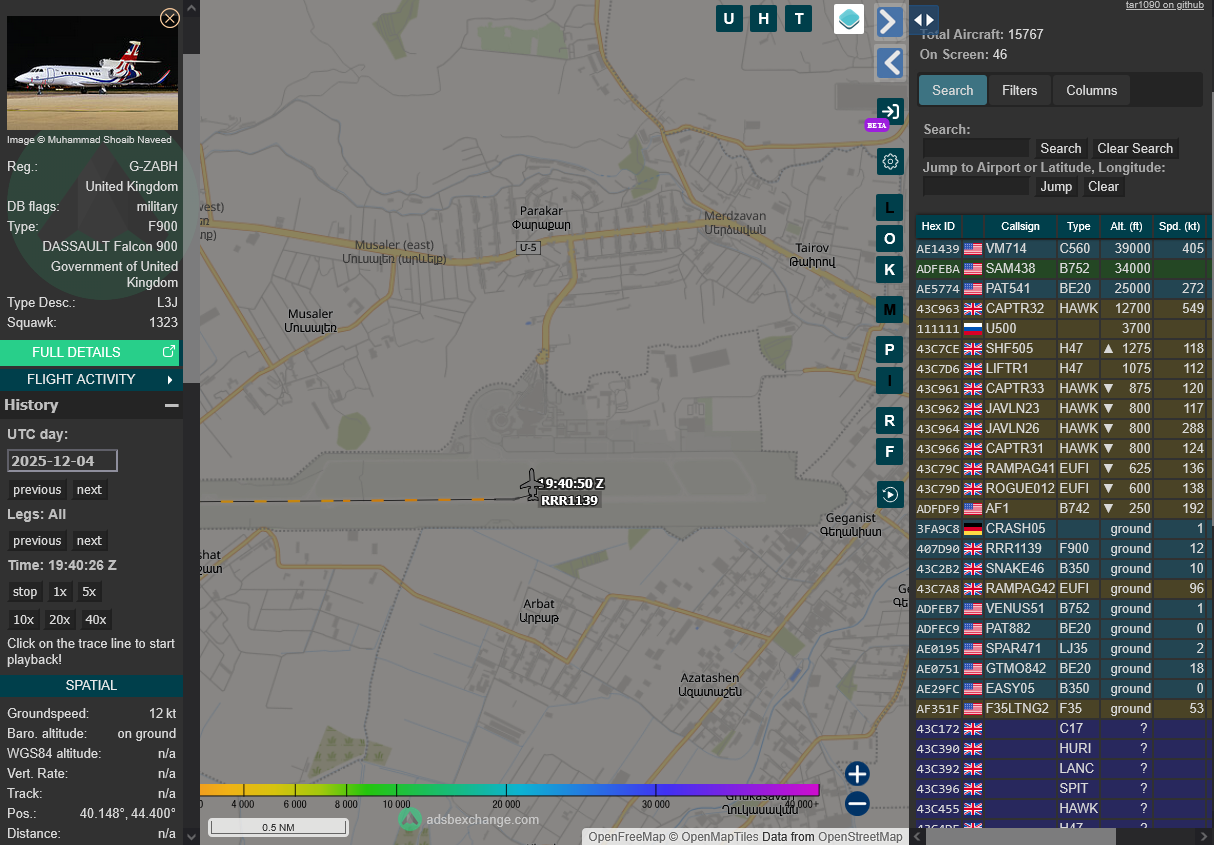Click the aircraft icon on the map
Screen dimensions: 1214x845
click(530, 485)
